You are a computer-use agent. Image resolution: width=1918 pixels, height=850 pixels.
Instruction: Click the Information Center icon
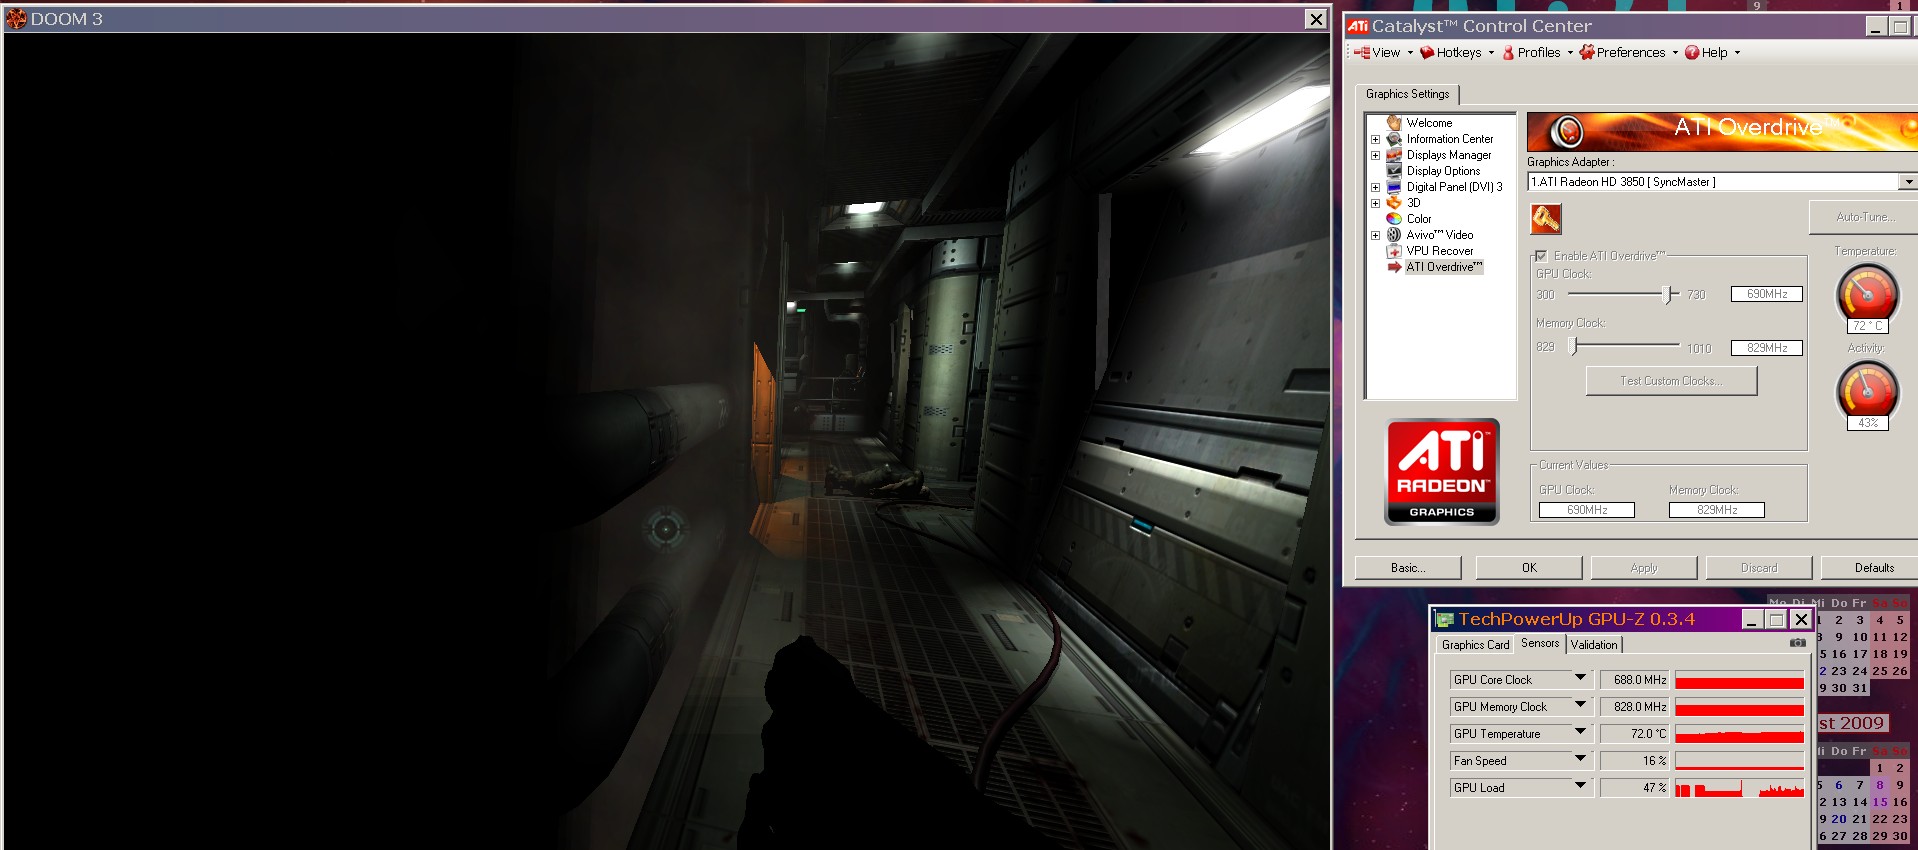click(x=1394, y=139)
